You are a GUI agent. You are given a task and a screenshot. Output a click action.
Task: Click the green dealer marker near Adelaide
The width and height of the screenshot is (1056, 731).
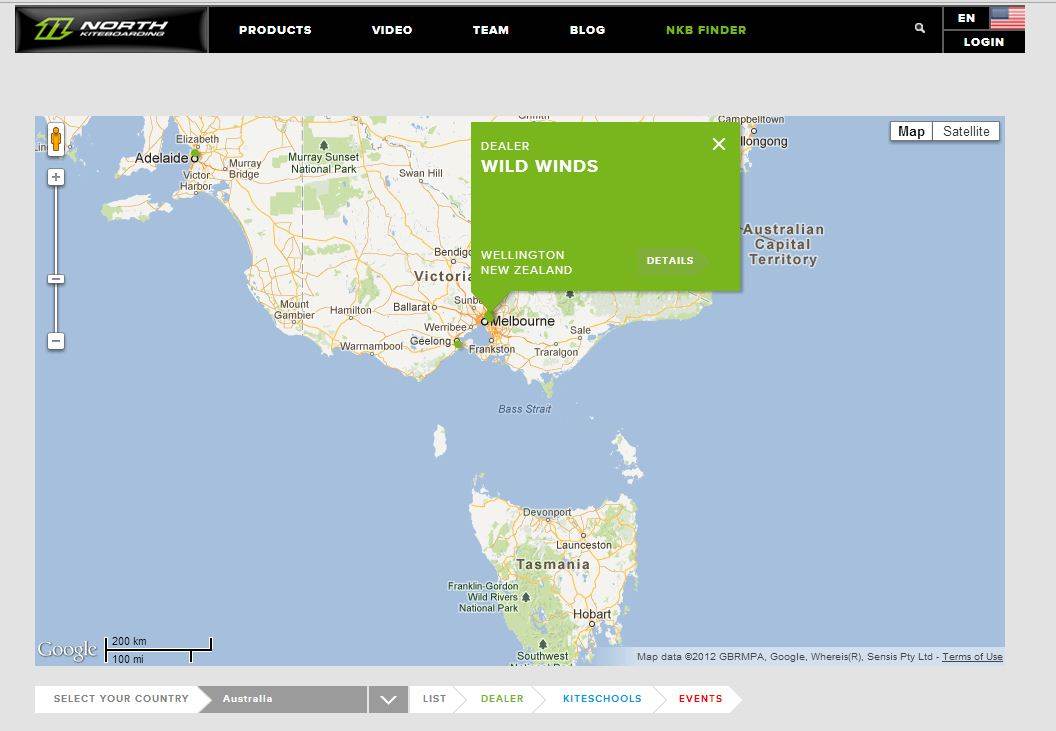197,154
